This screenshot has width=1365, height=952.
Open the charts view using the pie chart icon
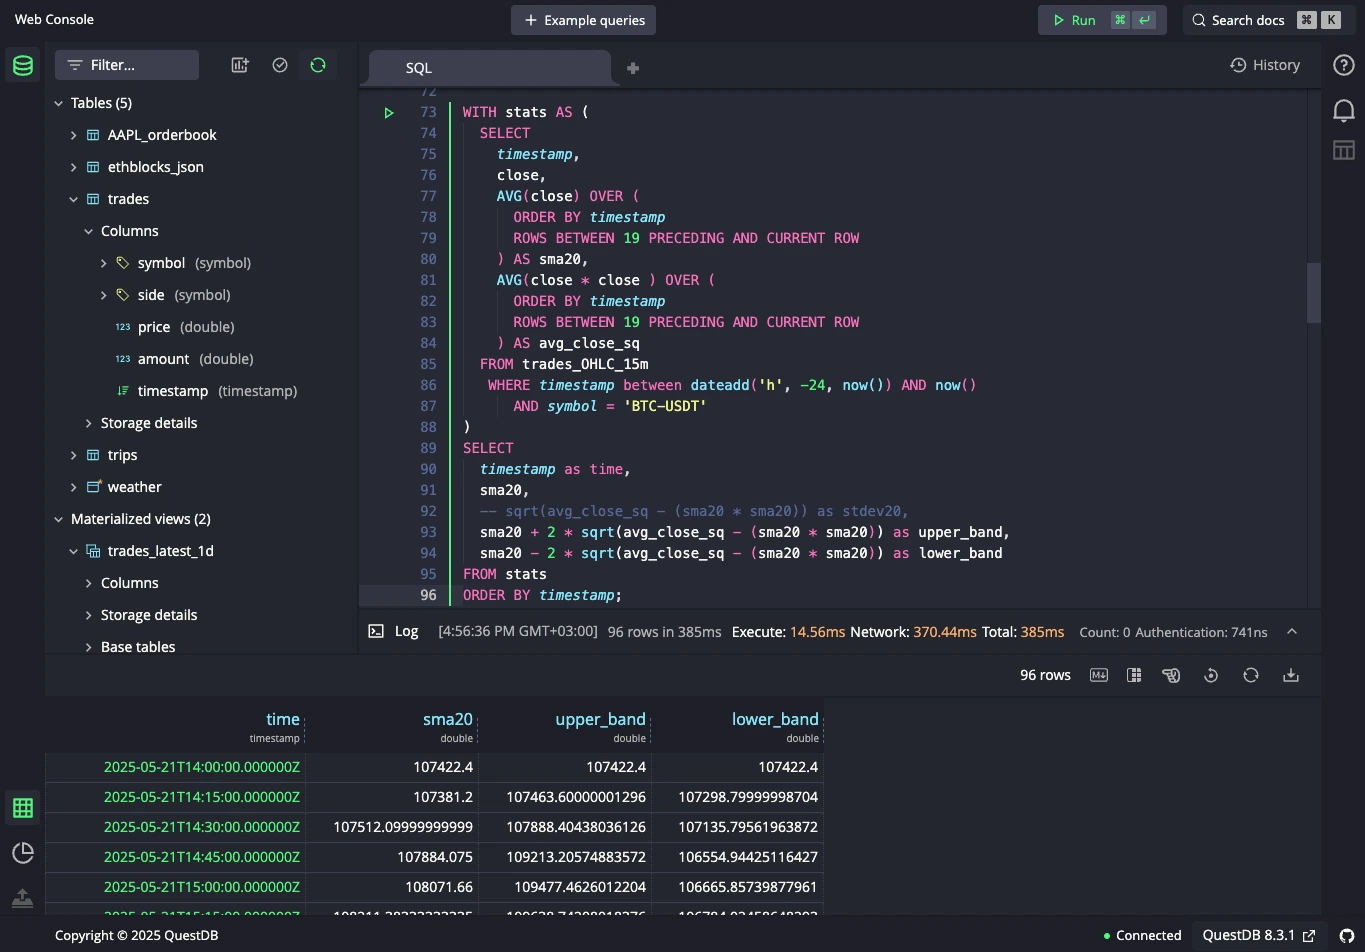[x=22, y=853]
